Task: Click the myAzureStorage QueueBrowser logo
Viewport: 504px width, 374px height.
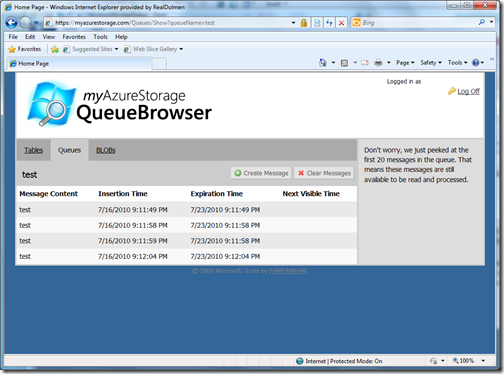Action: pos(119,104)
